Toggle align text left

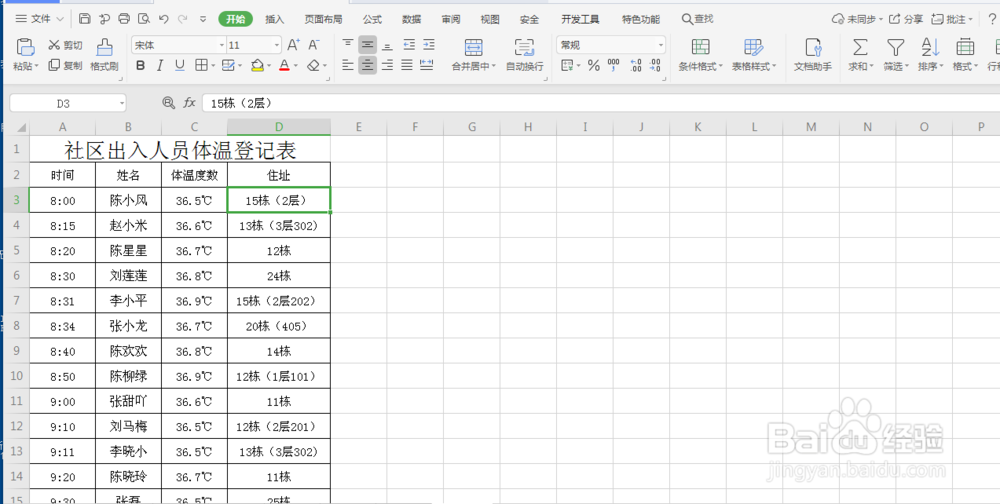348,65
